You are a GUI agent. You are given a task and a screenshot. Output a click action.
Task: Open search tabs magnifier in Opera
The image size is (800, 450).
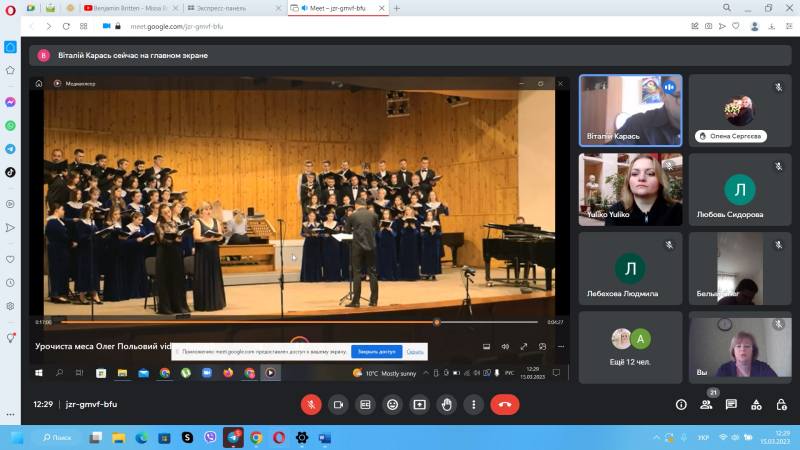point(727,8)
